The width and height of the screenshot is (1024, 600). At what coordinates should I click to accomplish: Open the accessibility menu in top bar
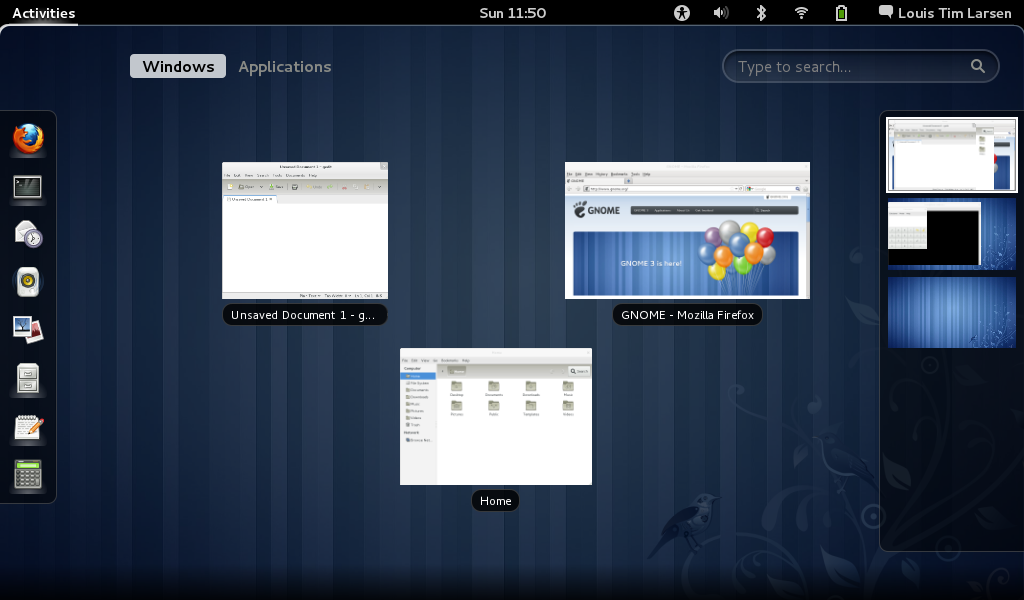click(682, 13)
